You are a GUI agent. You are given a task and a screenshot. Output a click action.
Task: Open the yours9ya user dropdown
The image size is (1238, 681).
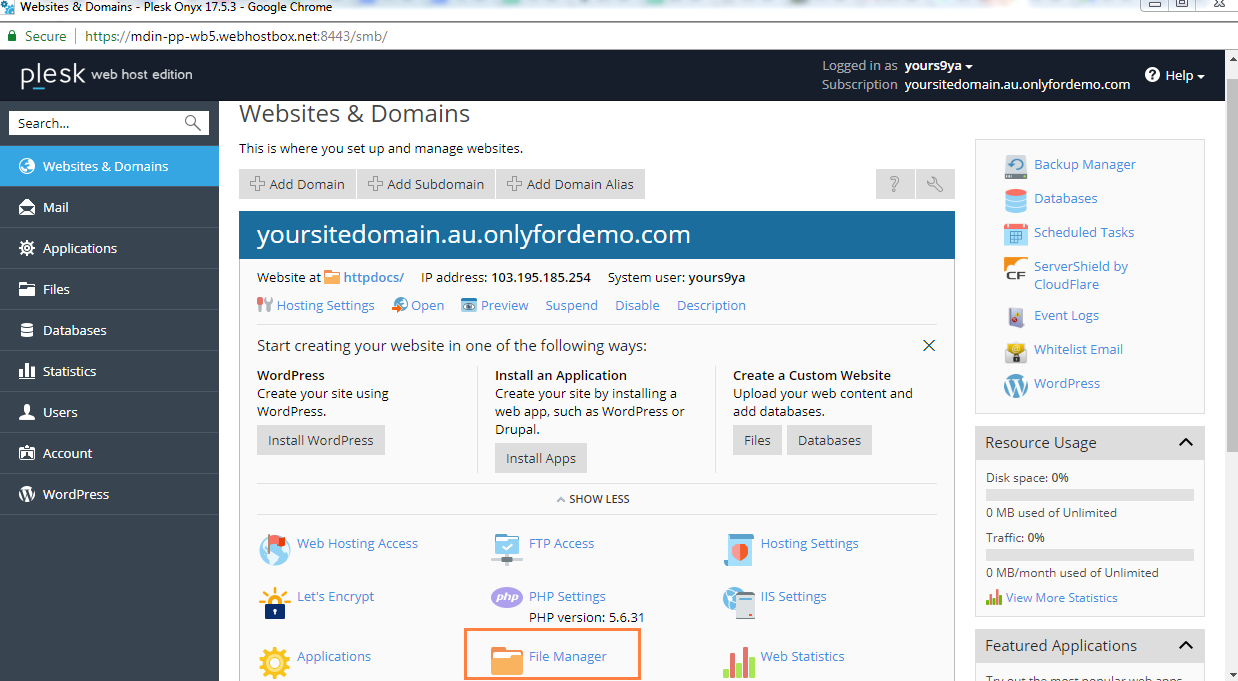(939, 66)
